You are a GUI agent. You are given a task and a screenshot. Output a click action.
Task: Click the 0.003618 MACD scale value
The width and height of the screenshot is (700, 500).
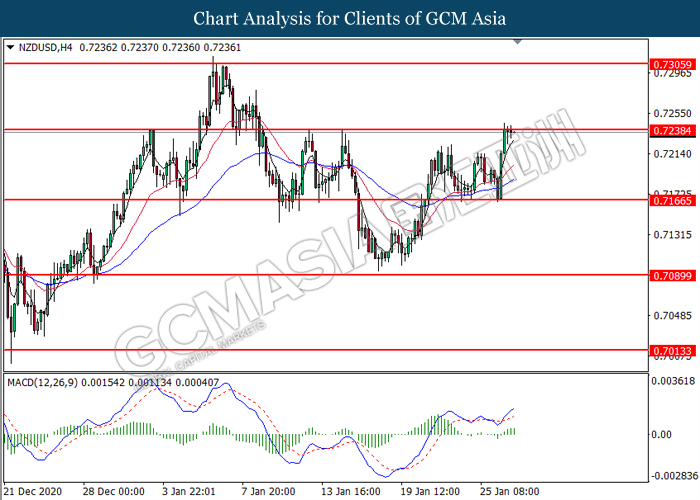(x=673, y=382)
